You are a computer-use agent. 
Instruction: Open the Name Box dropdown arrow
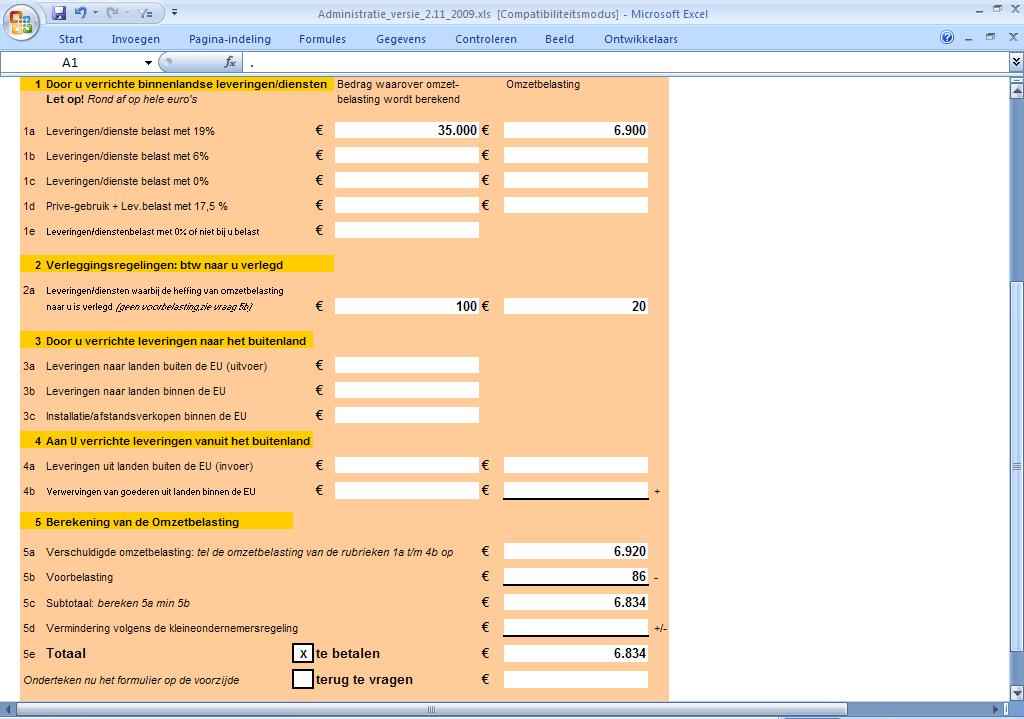[148, 62]
